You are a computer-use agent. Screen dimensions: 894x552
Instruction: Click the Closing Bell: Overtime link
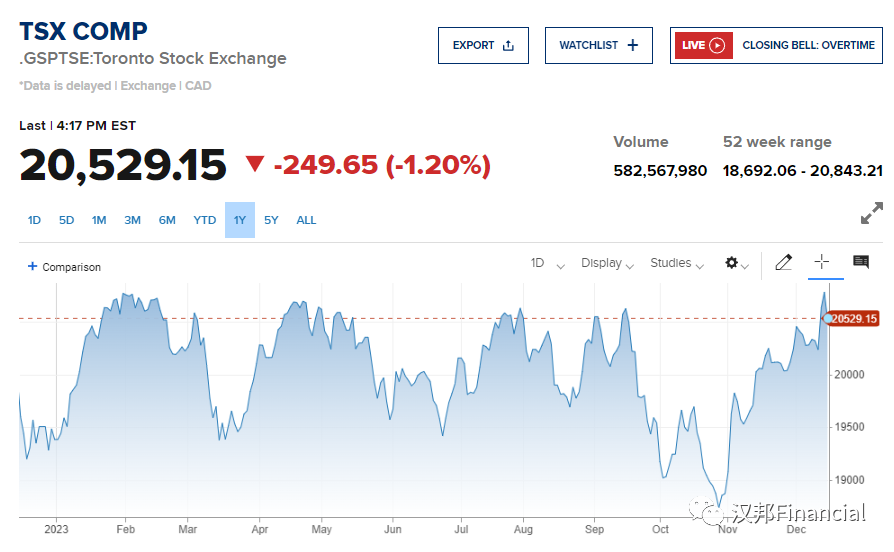tap(808, 45)
